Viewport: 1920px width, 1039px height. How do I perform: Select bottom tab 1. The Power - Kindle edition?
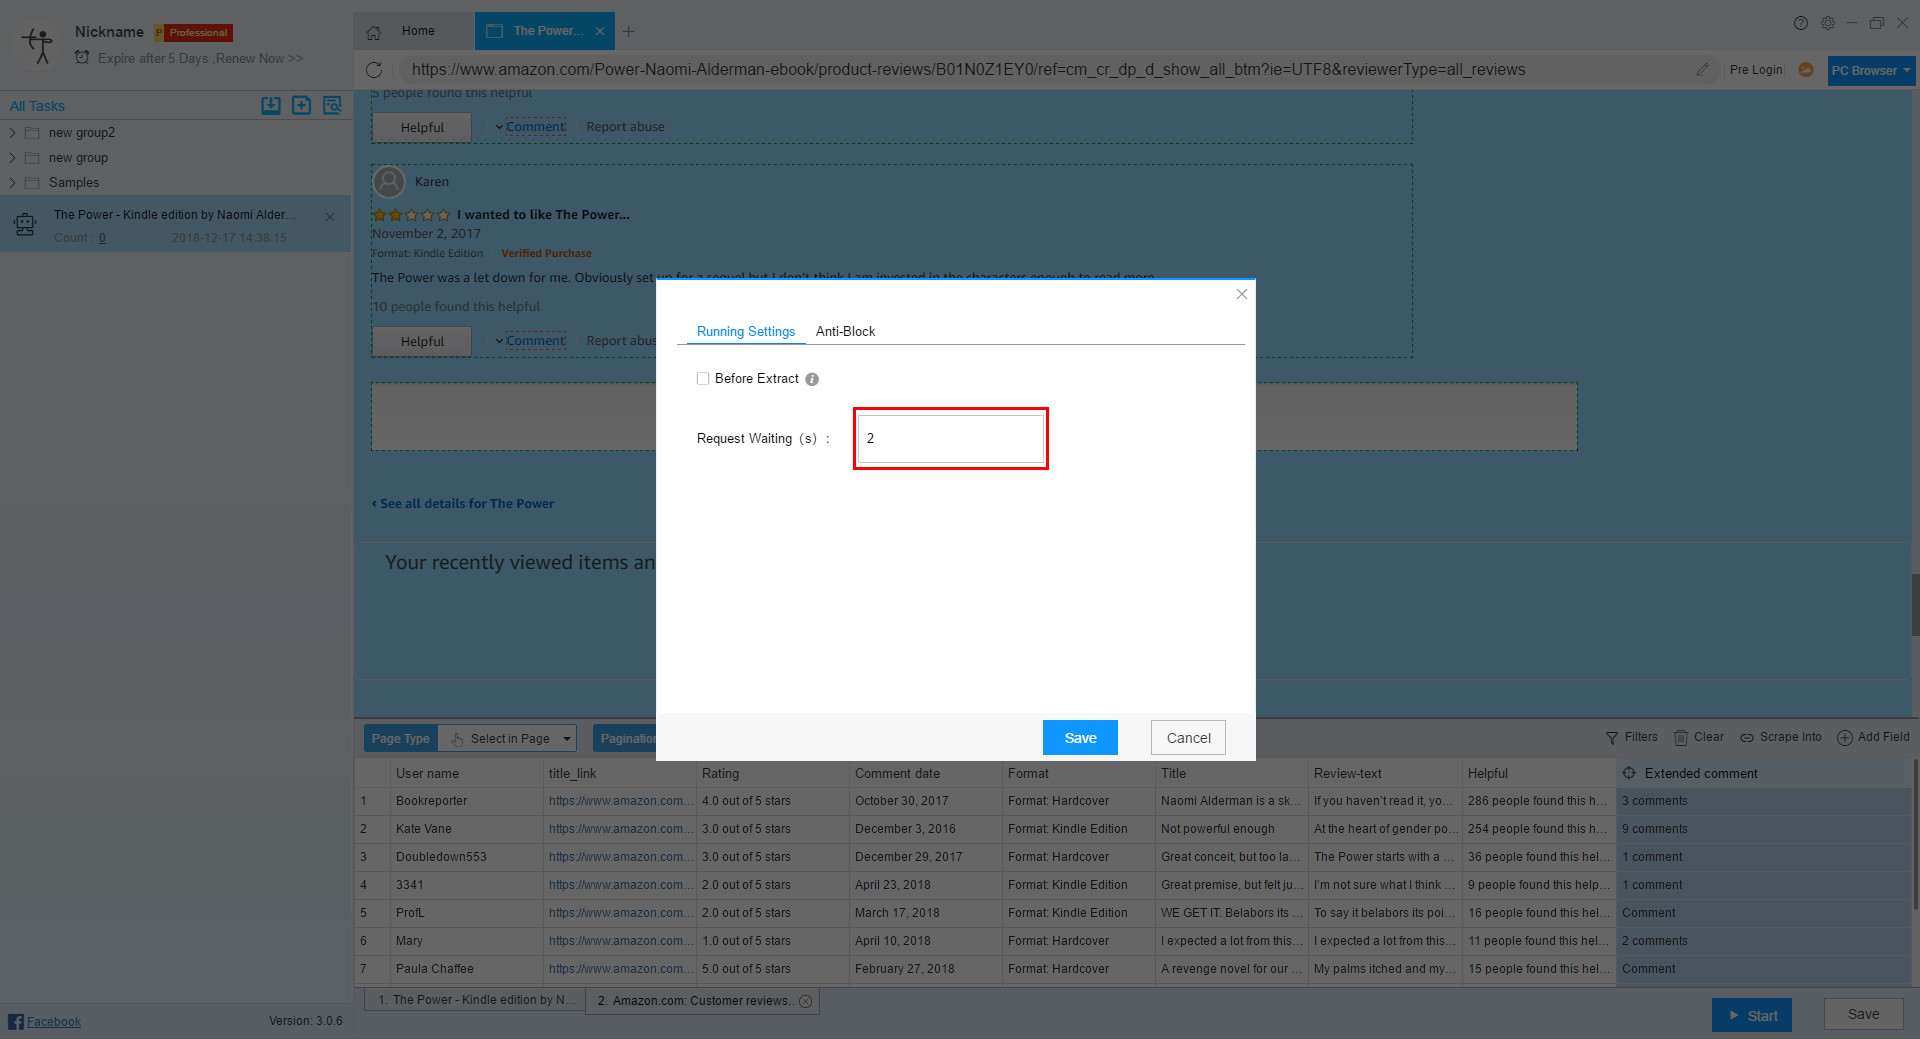click(476, 1000)
